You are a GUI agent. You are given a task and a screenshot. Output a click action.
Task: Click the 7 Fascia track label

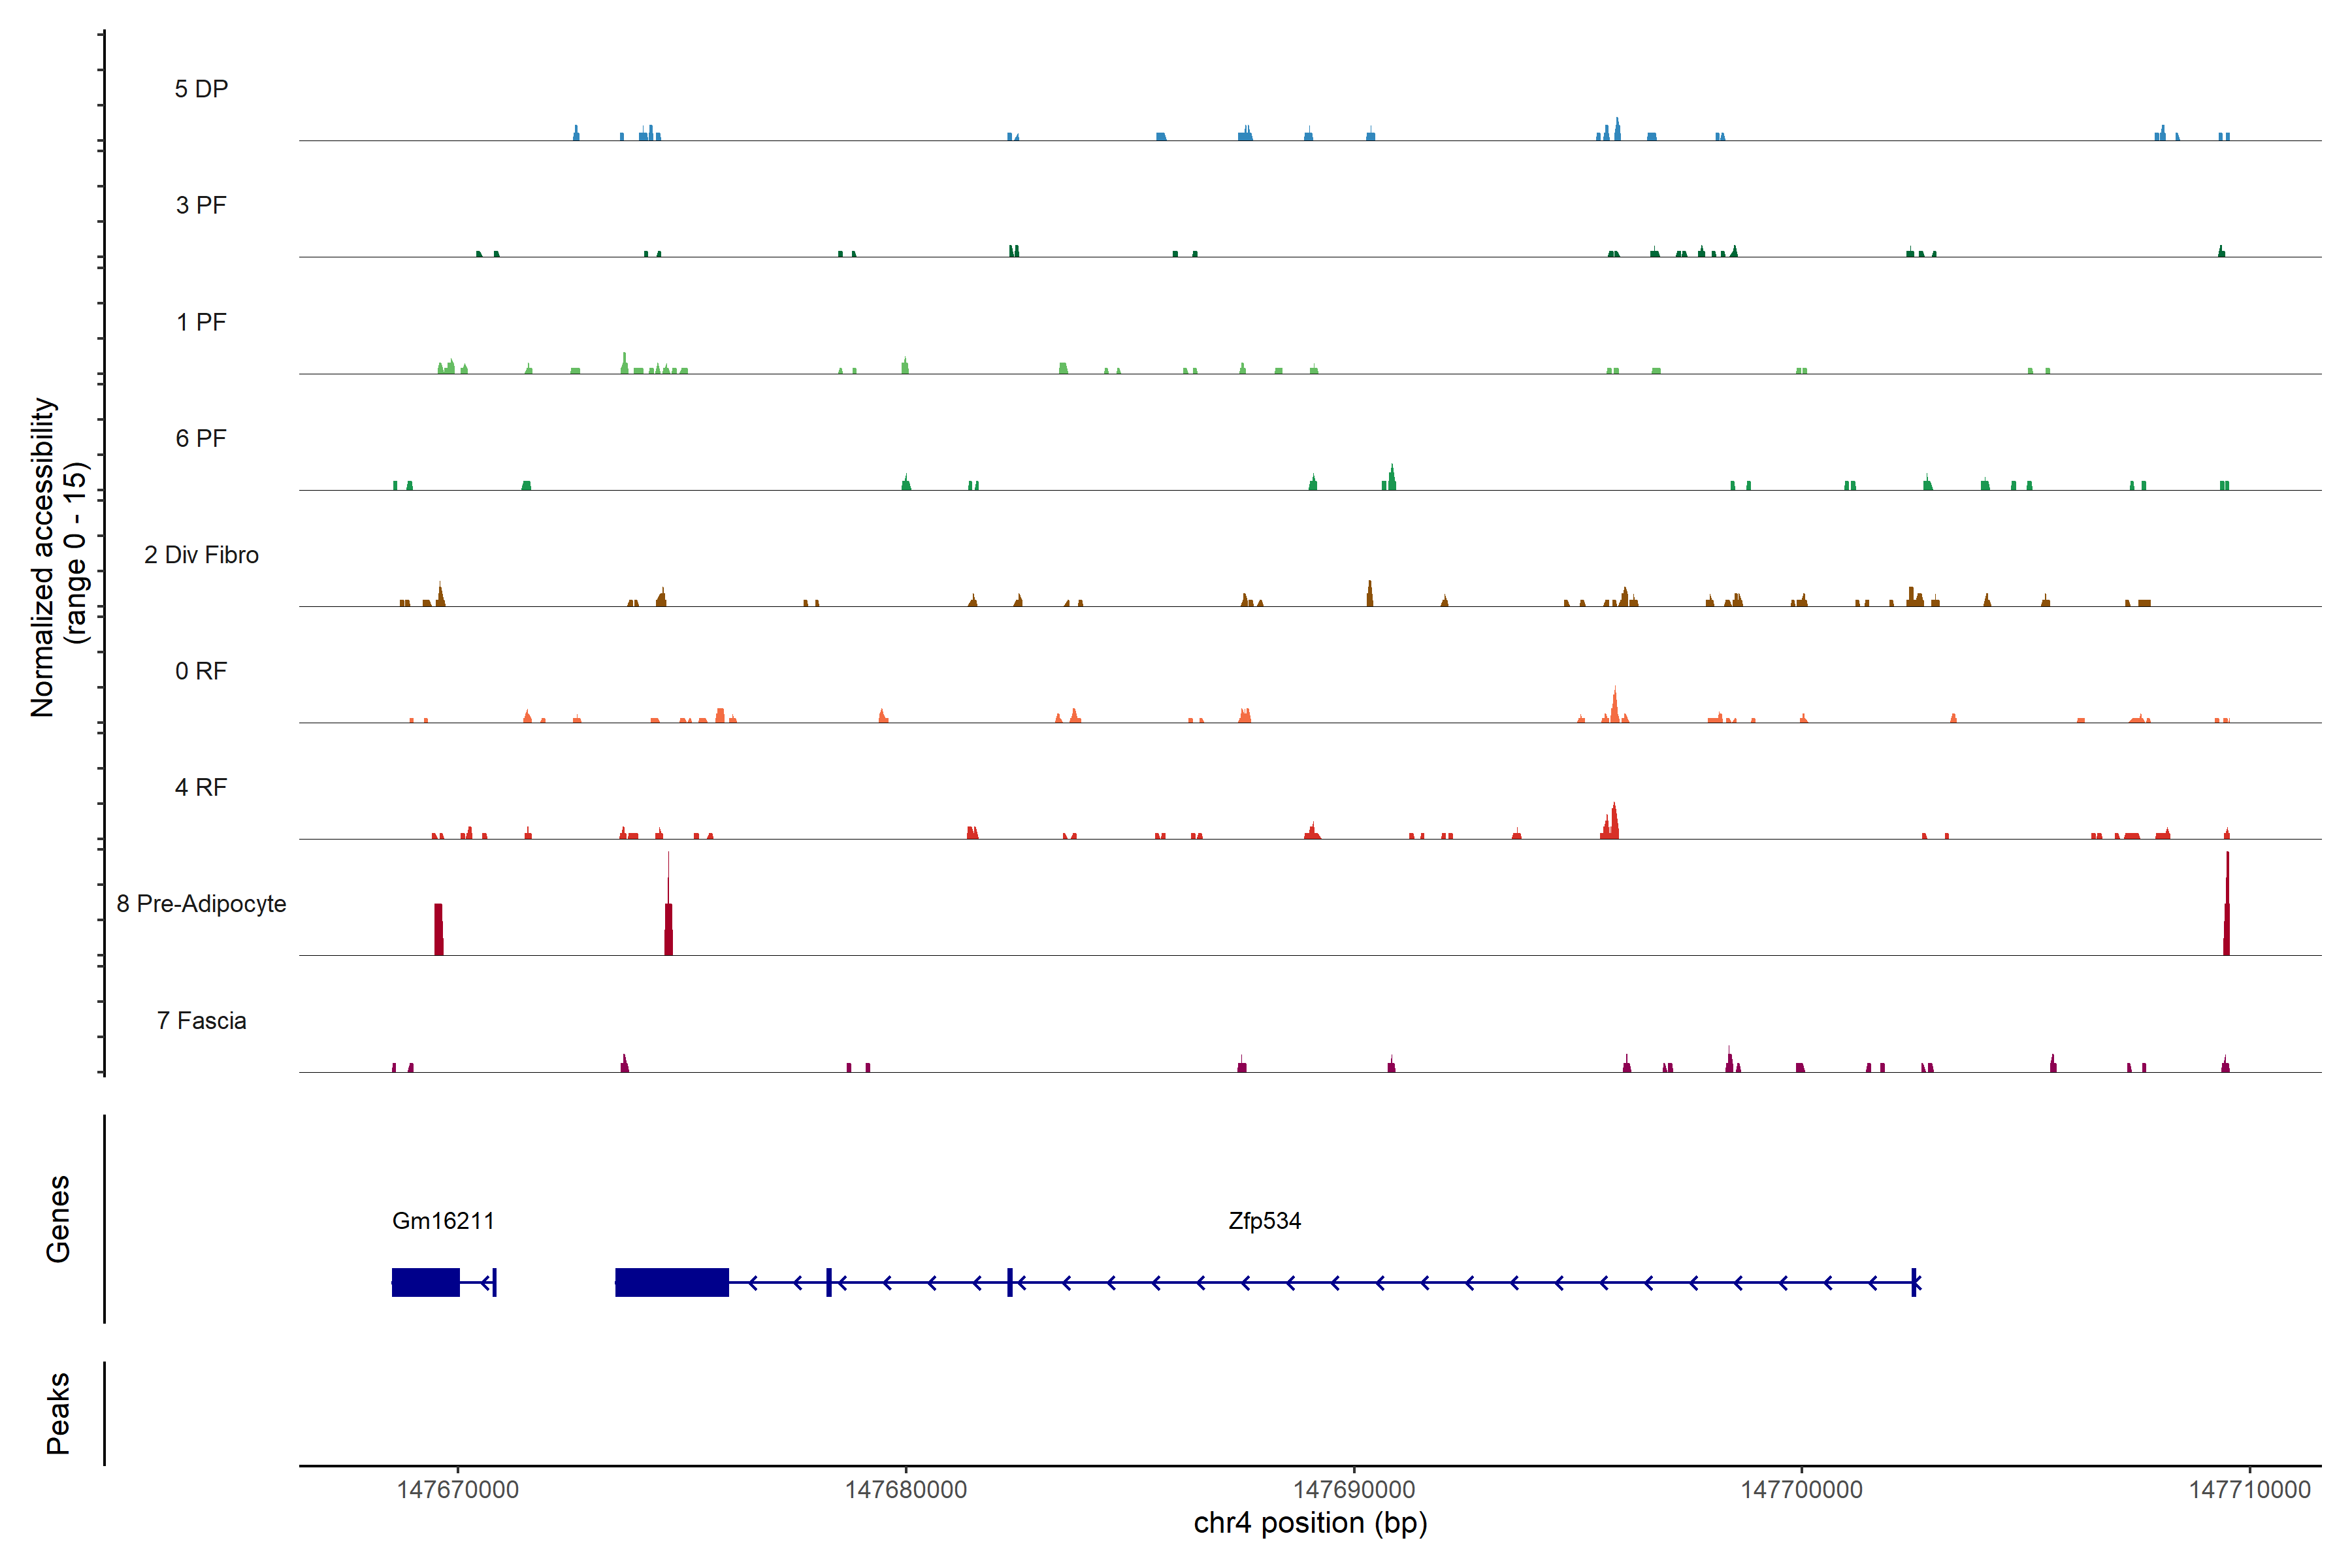[x=201, y=1020]
